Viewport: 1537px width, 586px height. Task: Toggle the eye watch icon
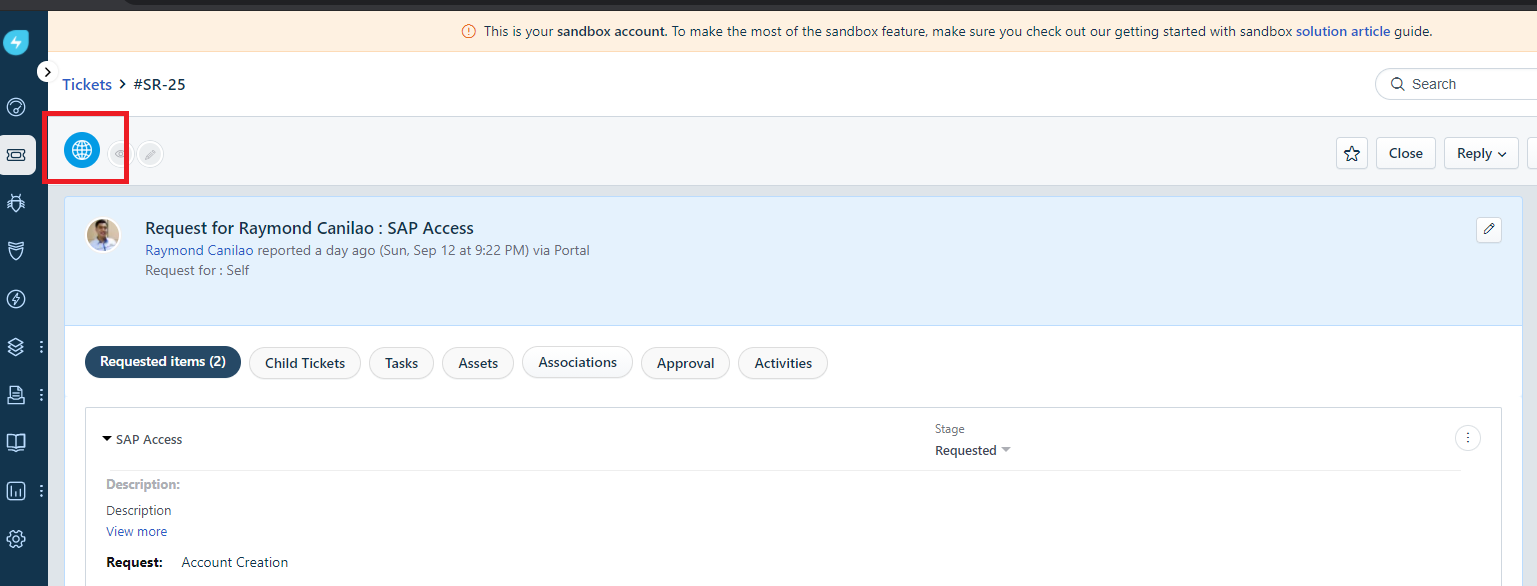(120, 154)
